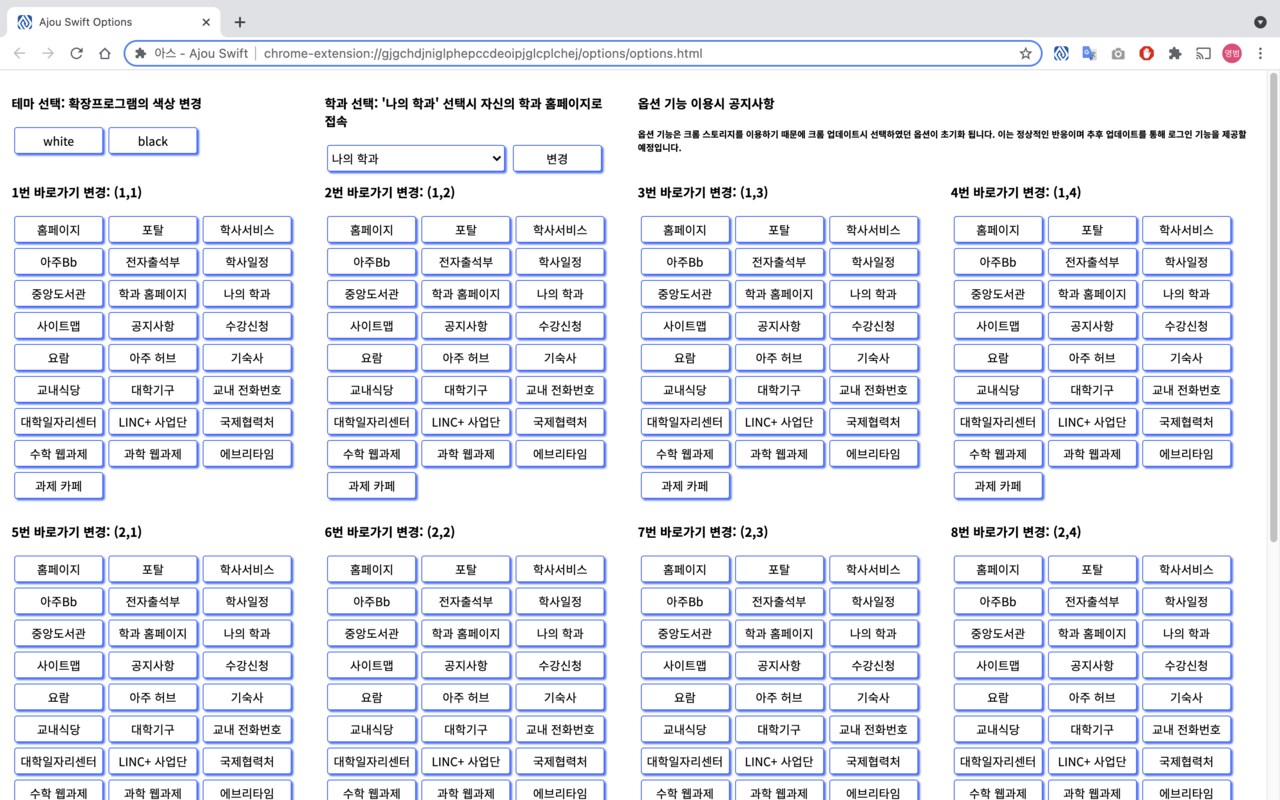Click the browser forward arrow
The width and height of the screenshot is (1280, 800).
pos(48,53)
